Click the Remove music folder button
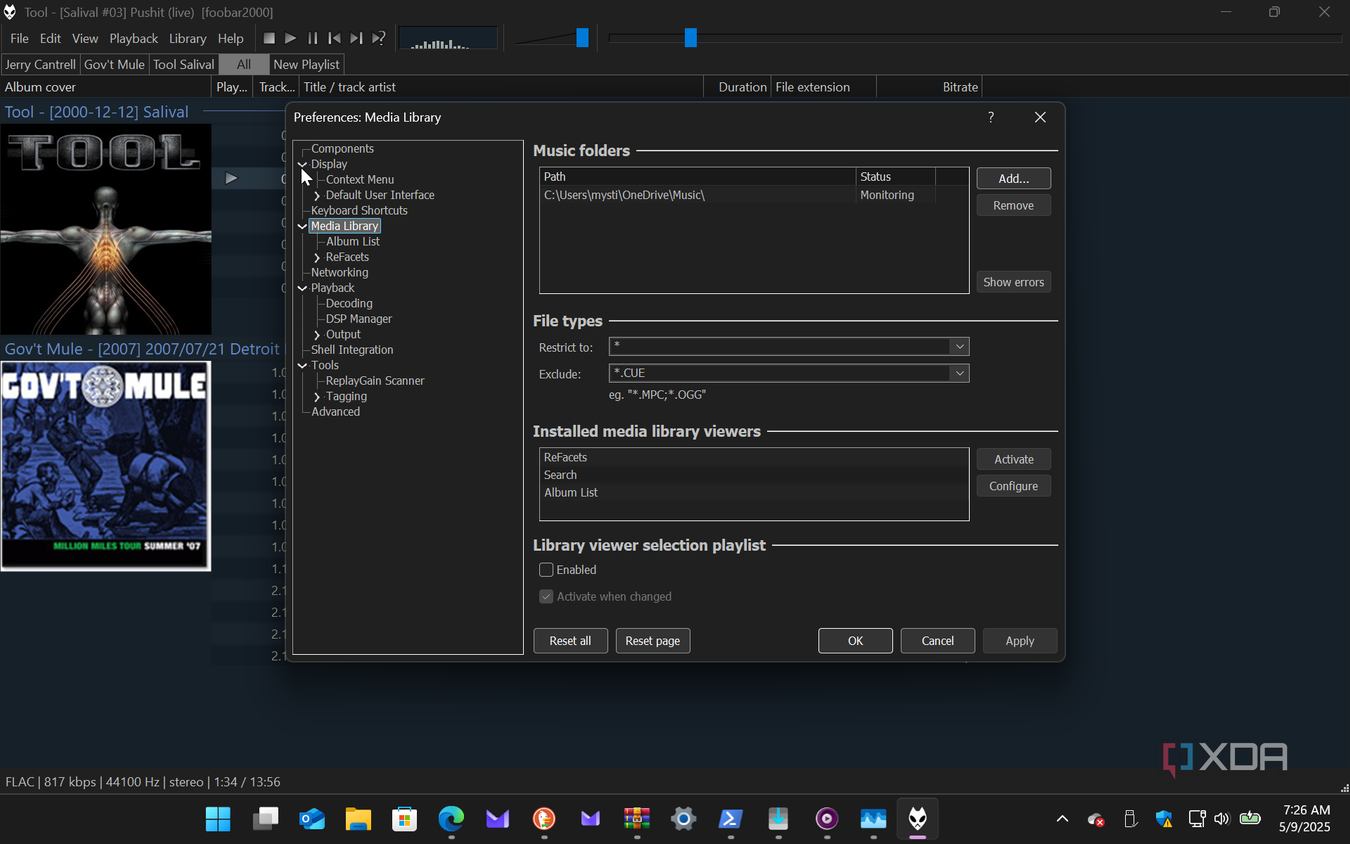Screen dimensions: 1350x844 click(1013, 205)
